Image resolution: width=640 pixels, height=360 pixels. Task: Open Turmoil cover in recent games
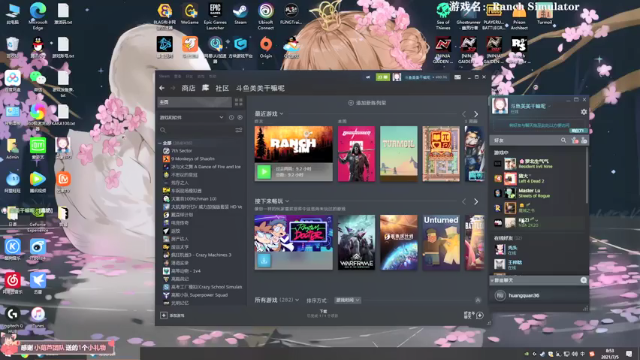click(398, 153)
